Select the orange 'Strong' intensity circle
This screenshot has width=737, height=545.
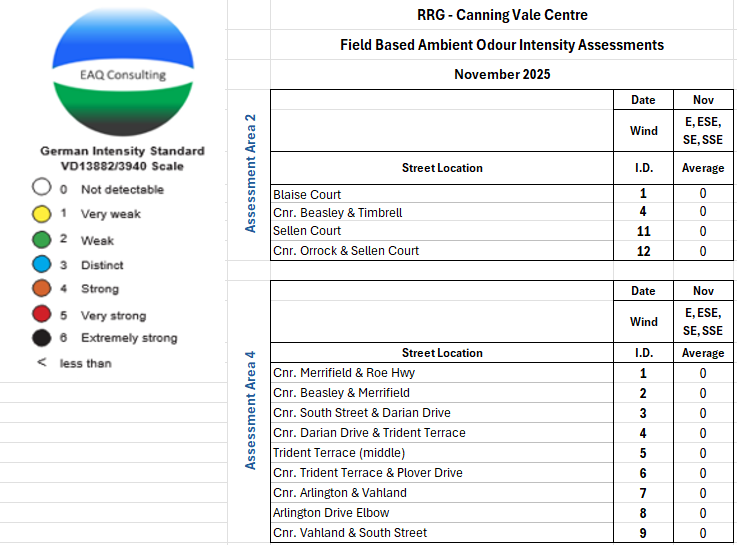(41, 289)
